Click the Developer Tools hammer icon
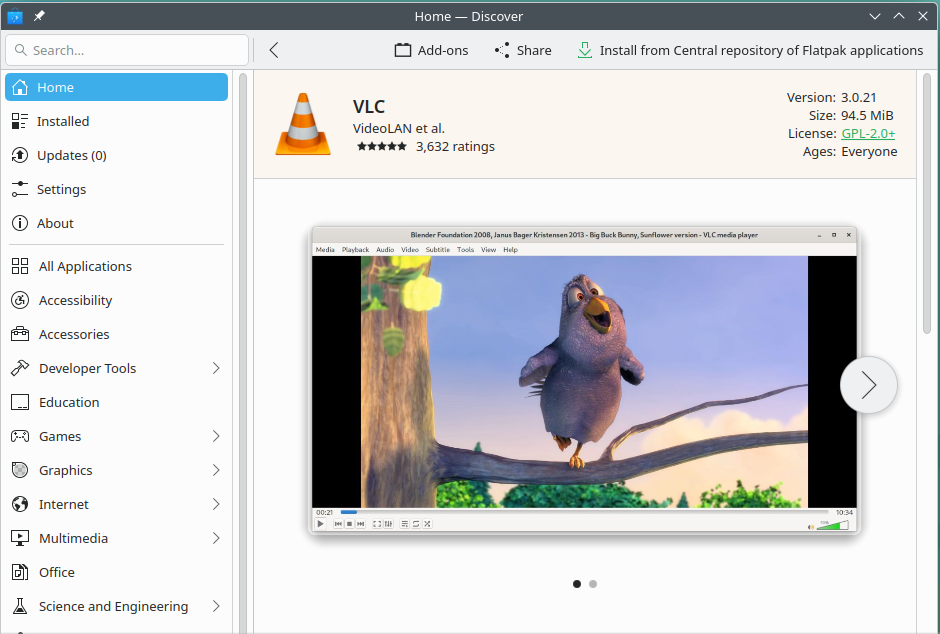 pyautogui.click(x=20, y=368)
